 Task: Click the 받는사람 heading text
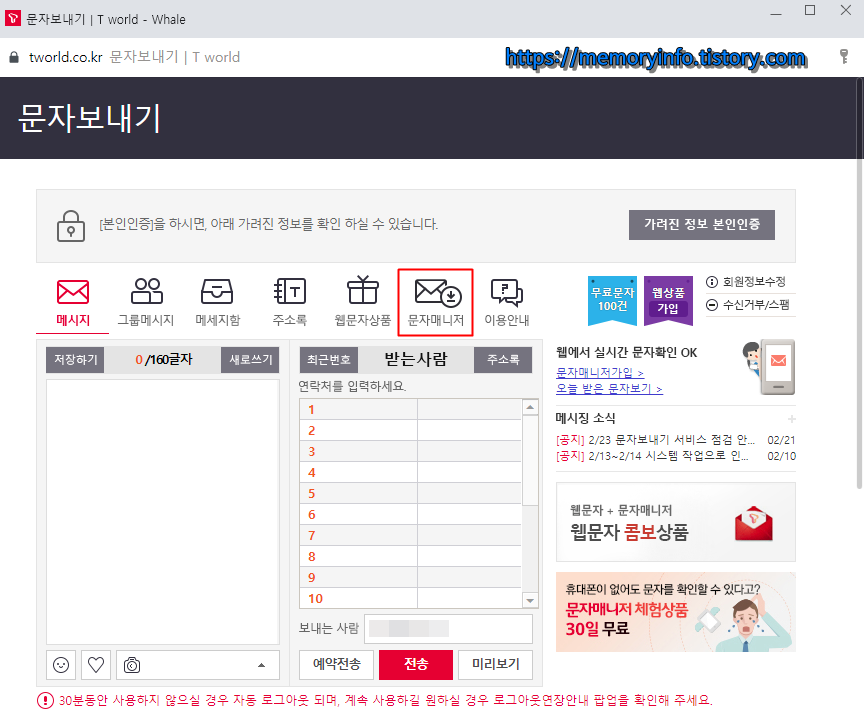pos(415,359)
